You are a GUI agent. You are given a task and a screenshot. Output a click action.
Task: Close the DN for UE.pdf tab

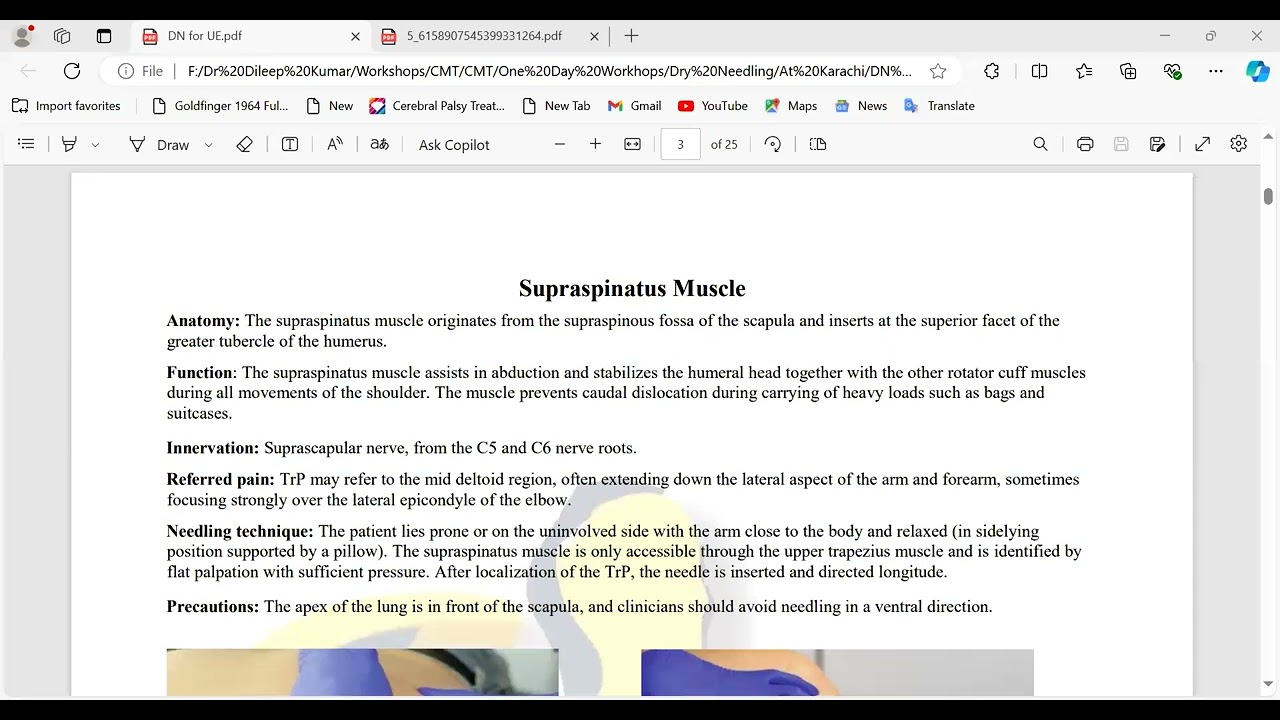tap(355, 36)
